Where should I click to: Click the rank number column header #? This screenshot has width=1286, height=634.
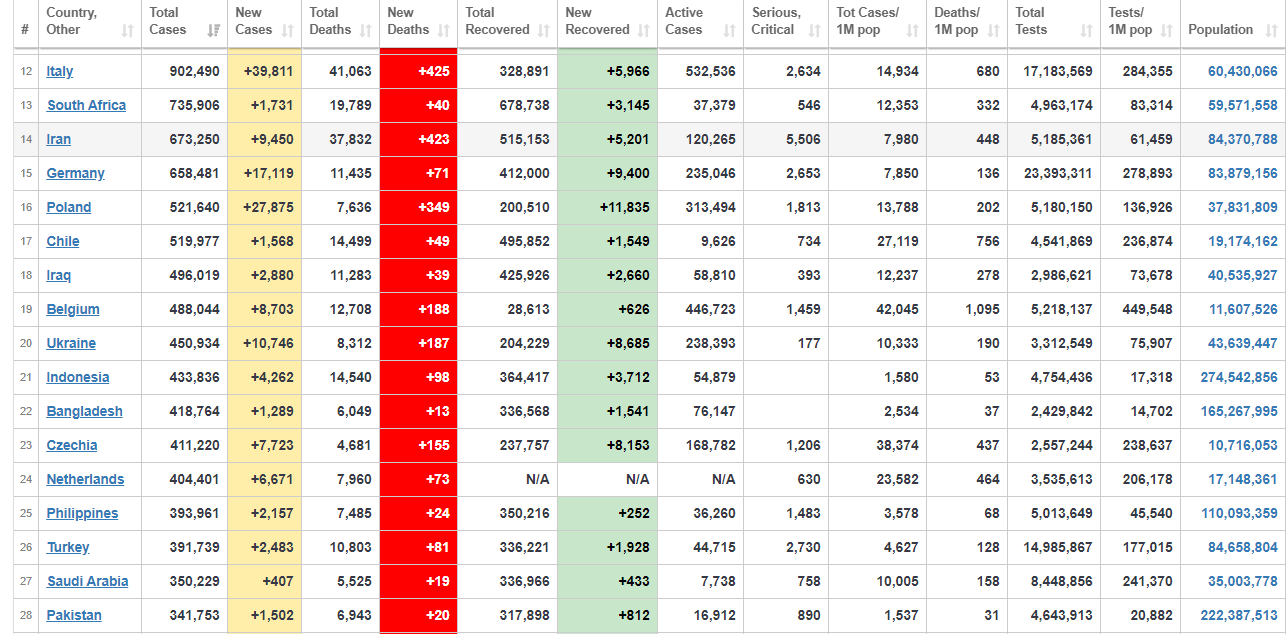coord(25,22)
